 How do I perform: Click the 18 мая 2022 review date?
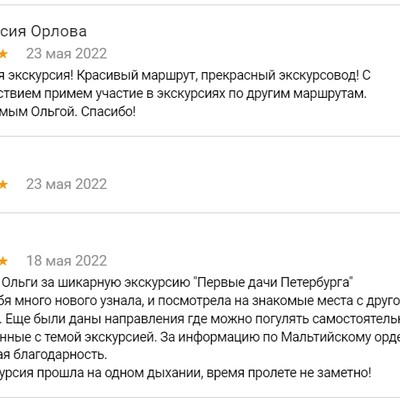click(67, 261)
